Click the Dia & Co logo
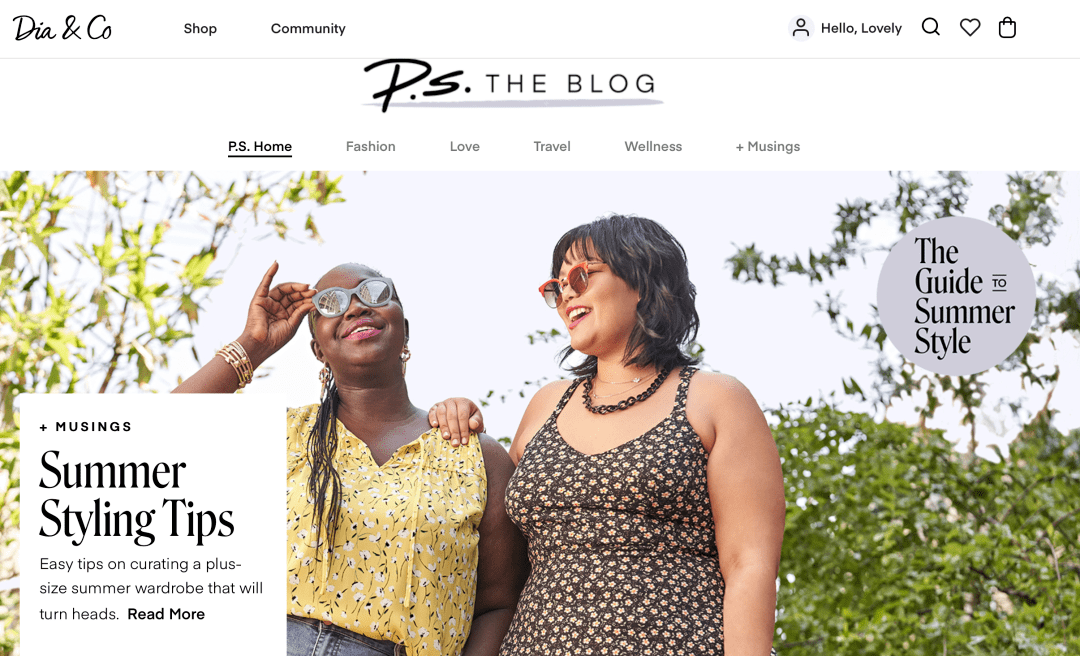 [62, 28]
